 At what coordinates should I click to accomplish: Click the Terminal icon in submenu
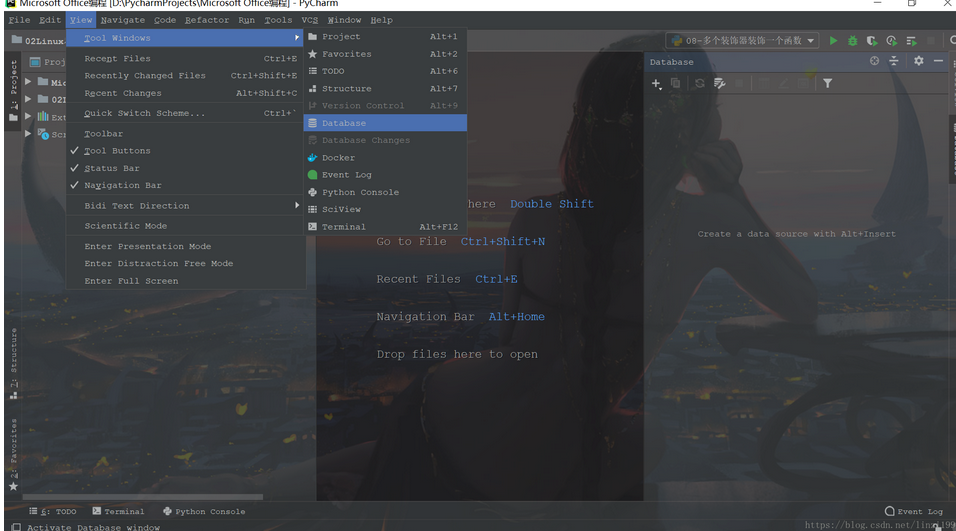point(313,227)
